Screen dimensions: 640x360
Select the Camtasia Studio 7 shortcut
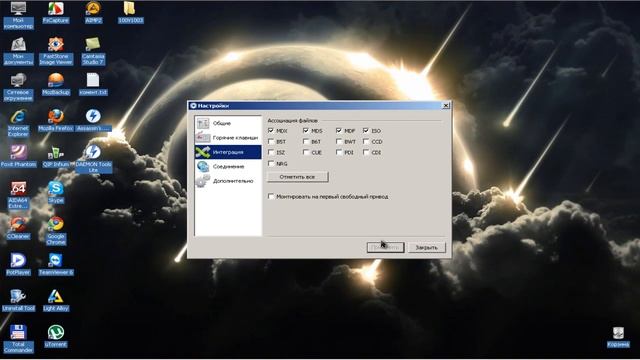pyautogui.click(x=93, y=51)
